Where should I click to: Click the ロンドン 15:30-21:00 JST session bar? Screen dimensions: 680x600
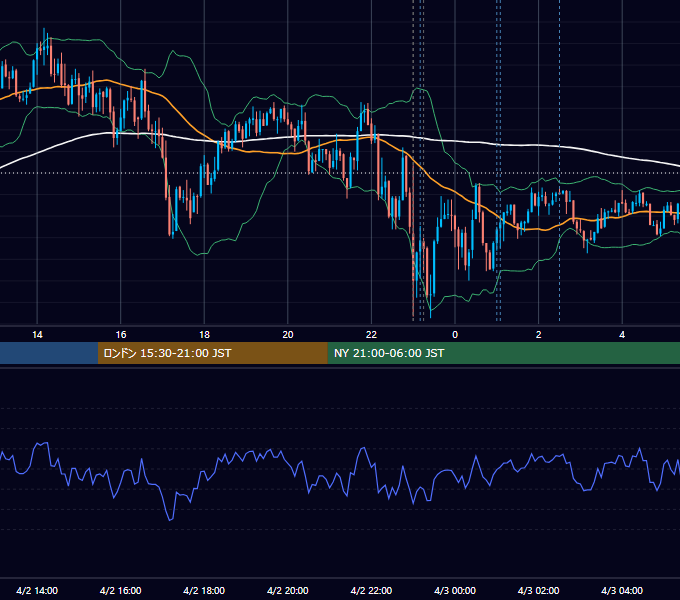click(212, 353)
